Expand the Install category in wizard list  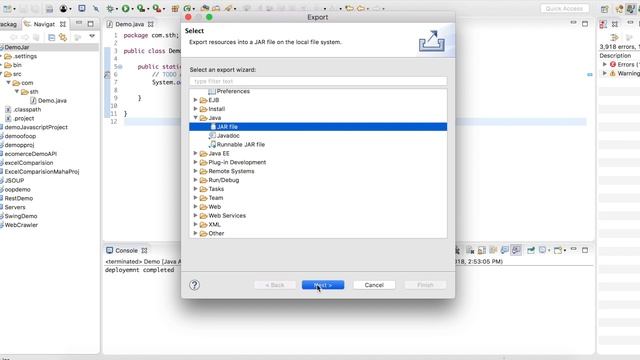tap(196, 109)
